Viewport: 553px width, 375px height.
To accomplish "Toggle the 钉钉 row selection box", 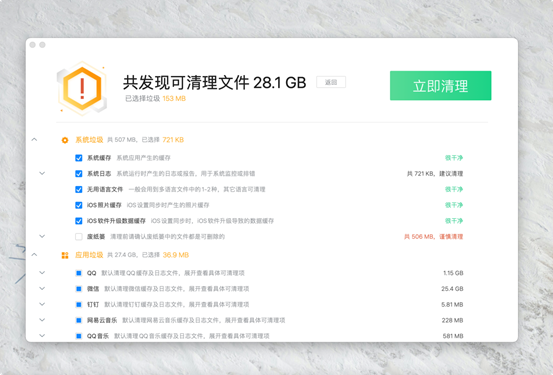I will 79,304.
